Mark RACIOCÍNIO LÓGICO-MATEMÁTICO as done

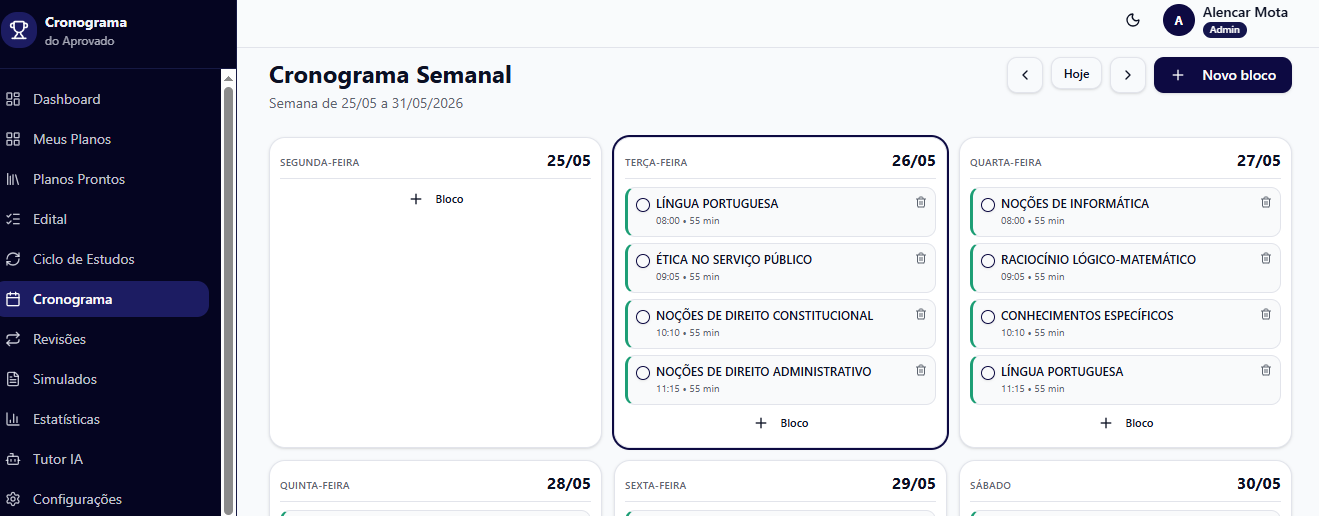point(988,261)
